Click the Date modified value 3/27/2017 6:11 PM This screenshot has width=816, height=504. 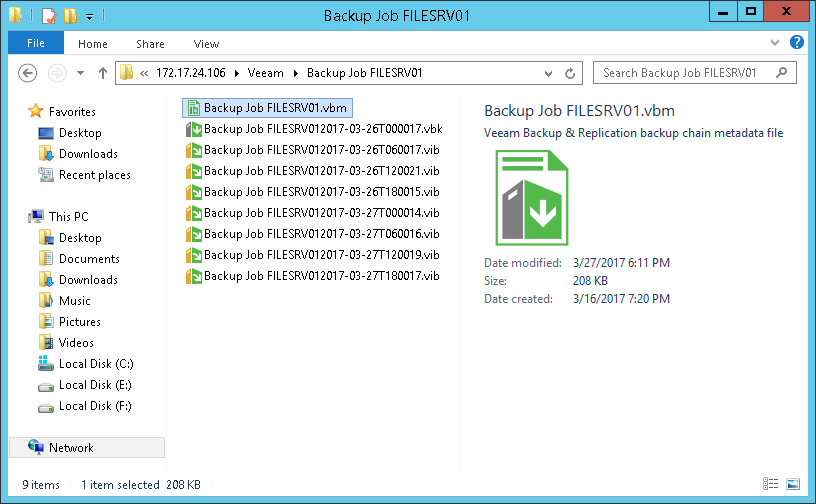(x=621, y=263)
